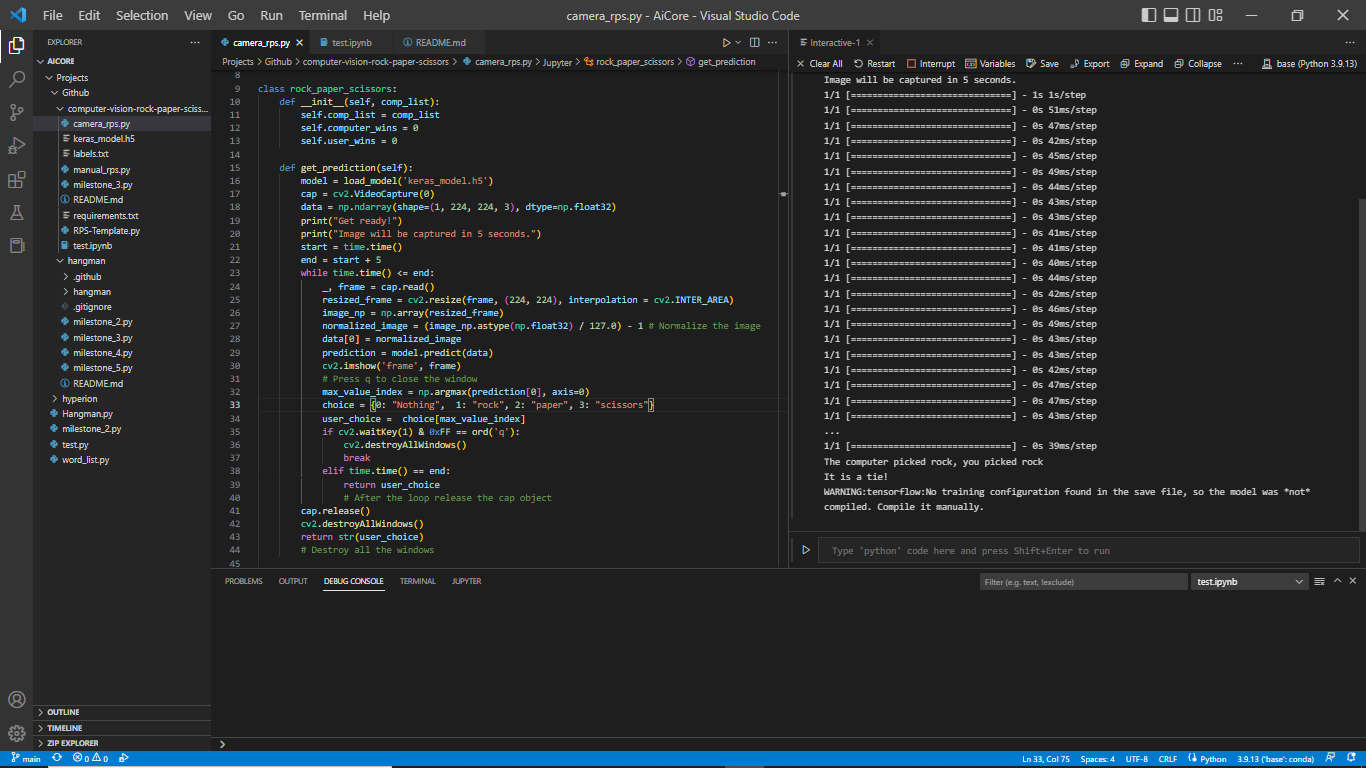
Task: Switch to the TERMINAL panel tab
Action: (417, 581)
